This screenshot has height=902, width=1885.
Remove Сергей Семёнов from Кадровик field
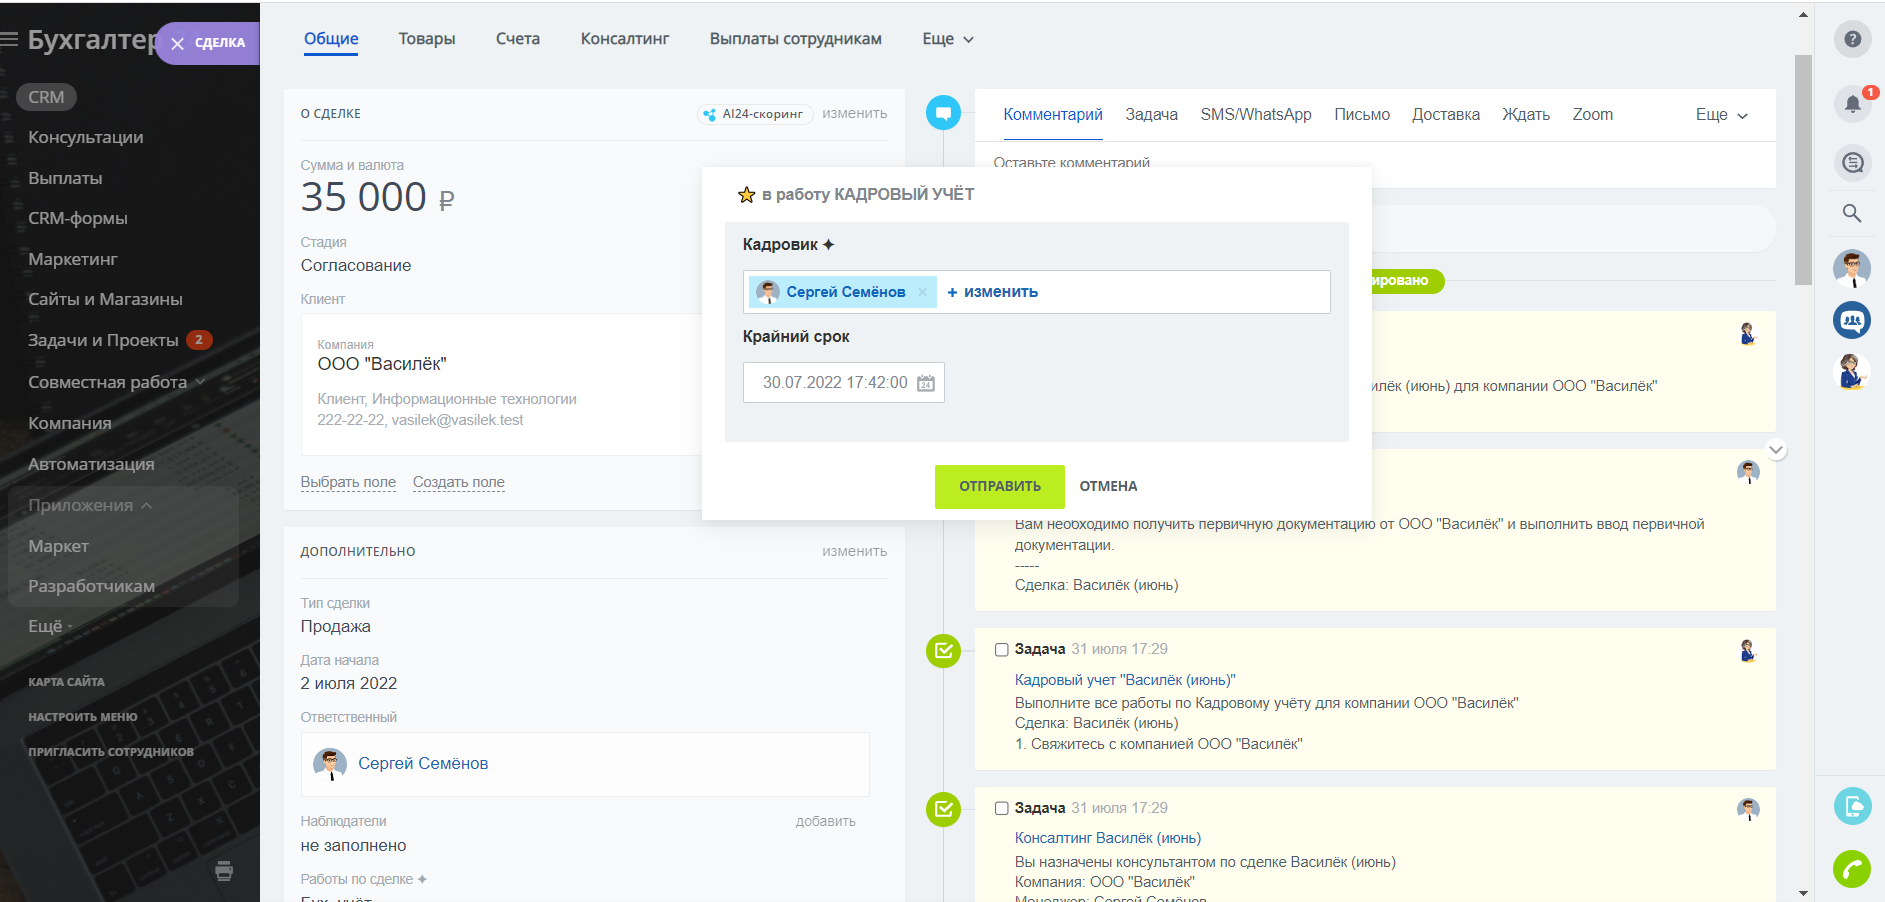click(922, 292)
